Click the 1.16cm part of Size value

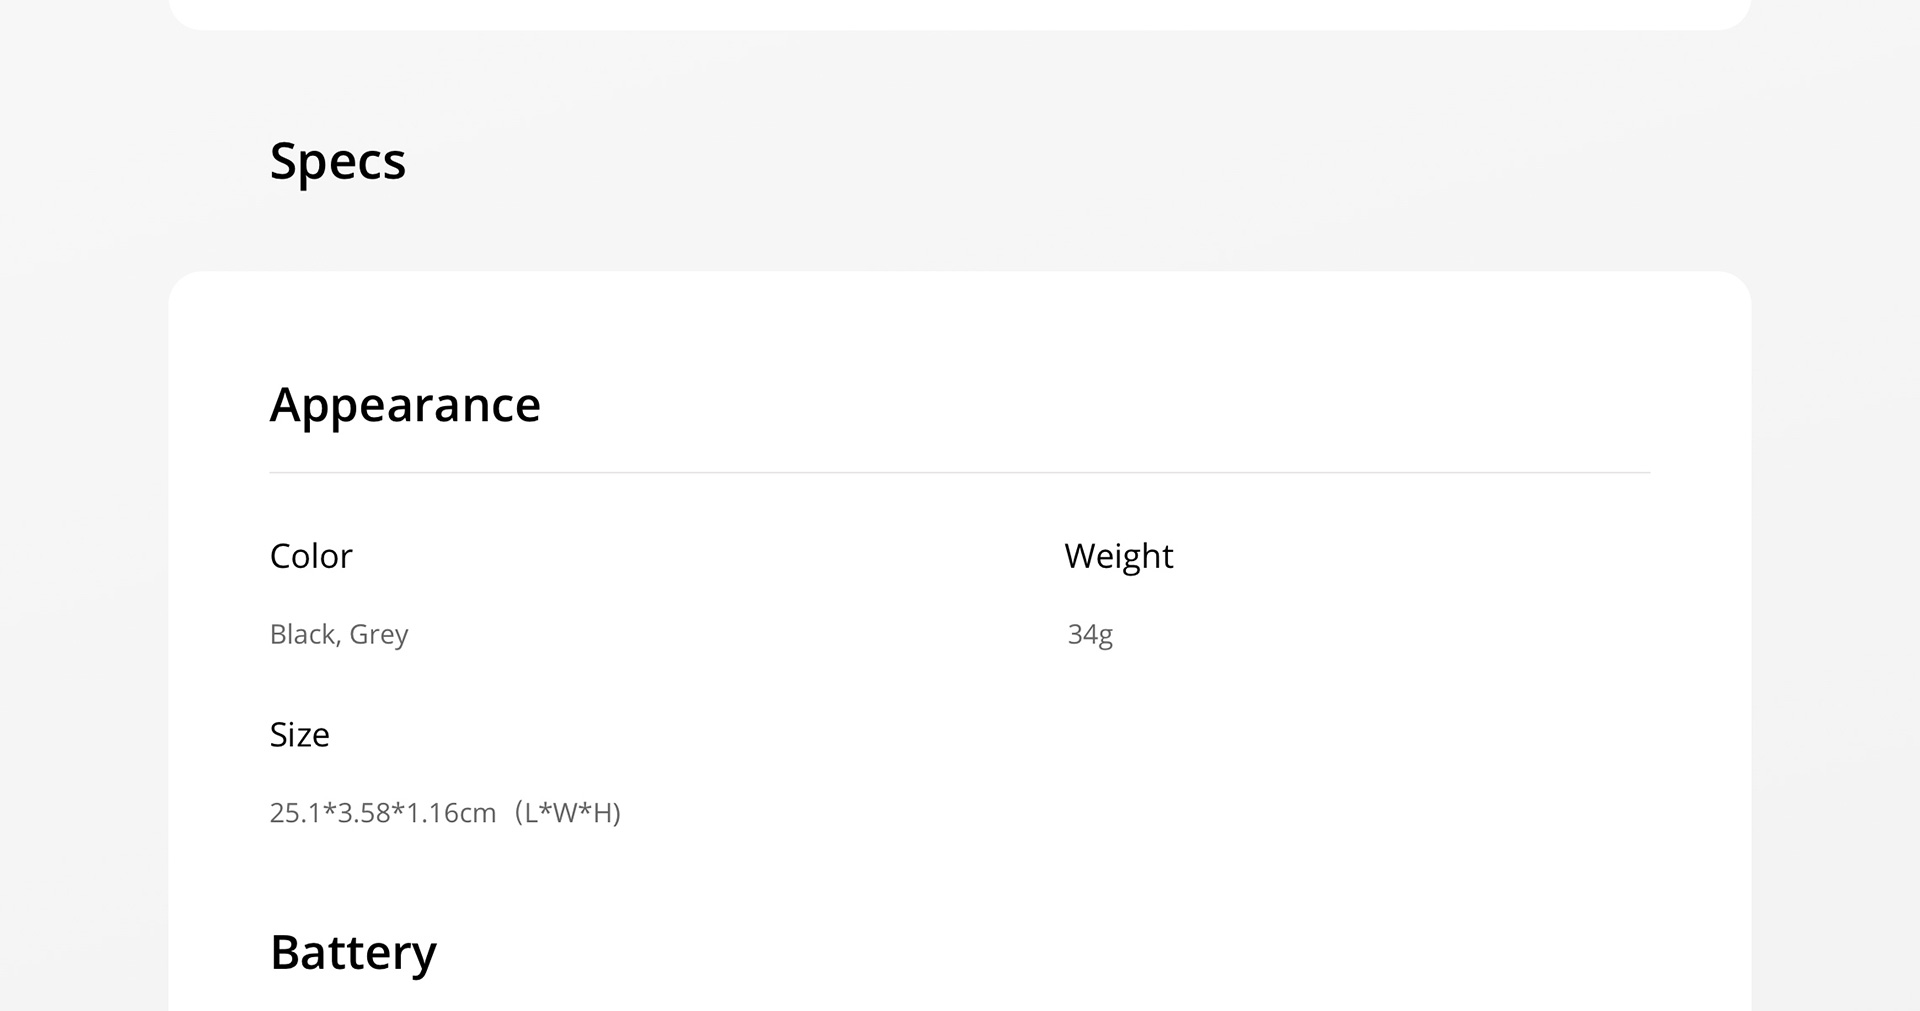point(451,813)
